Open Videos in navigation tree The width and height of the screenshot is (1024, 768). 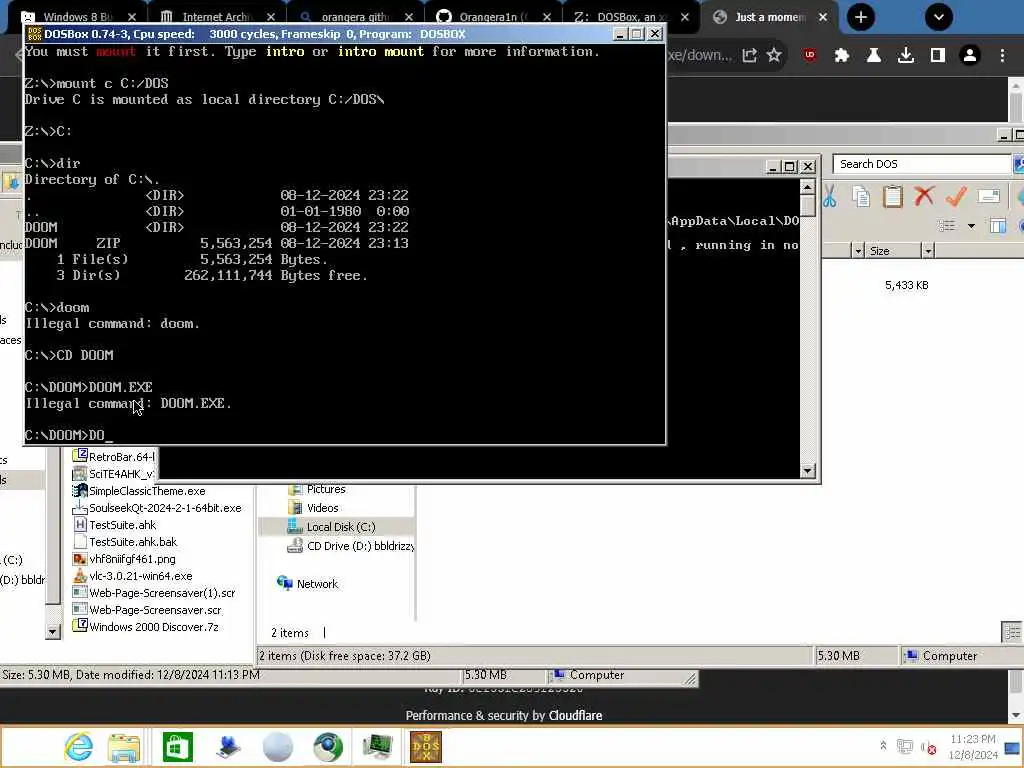313,507
